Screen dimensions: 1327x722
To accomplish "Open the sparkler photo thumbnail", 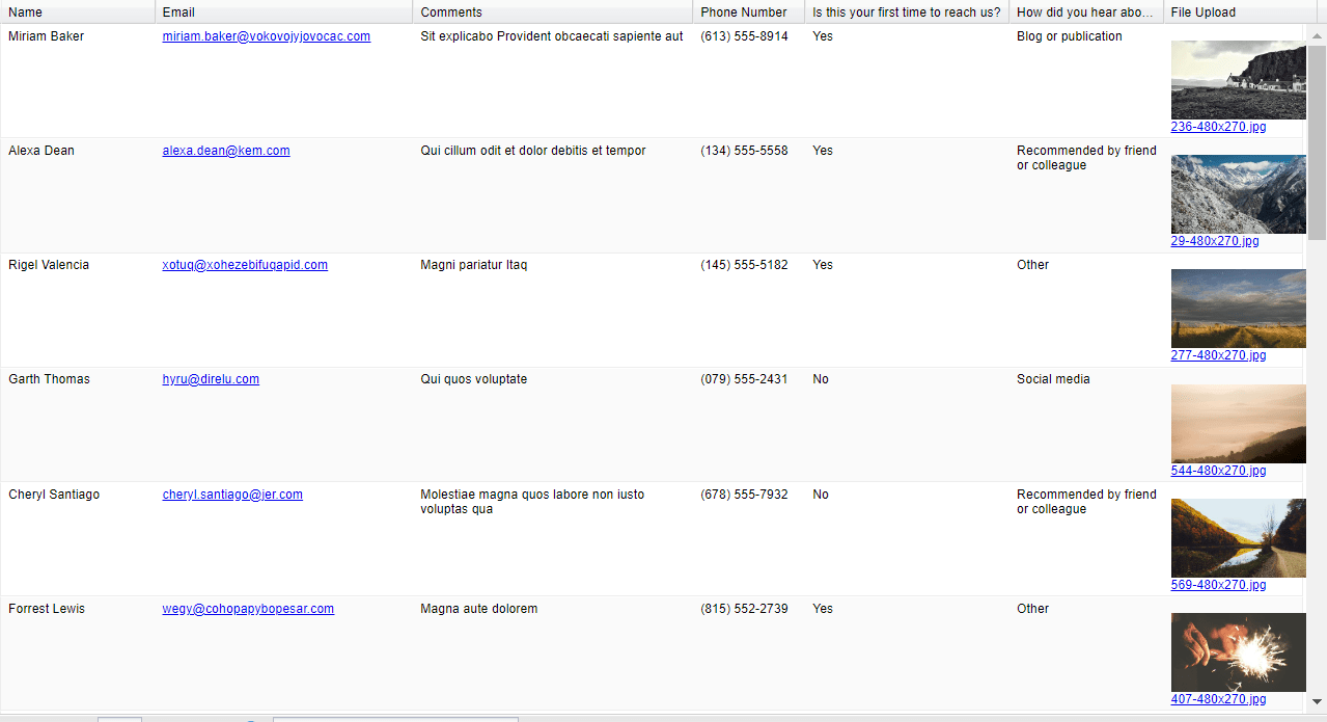I will click(x=1238, y=652).
